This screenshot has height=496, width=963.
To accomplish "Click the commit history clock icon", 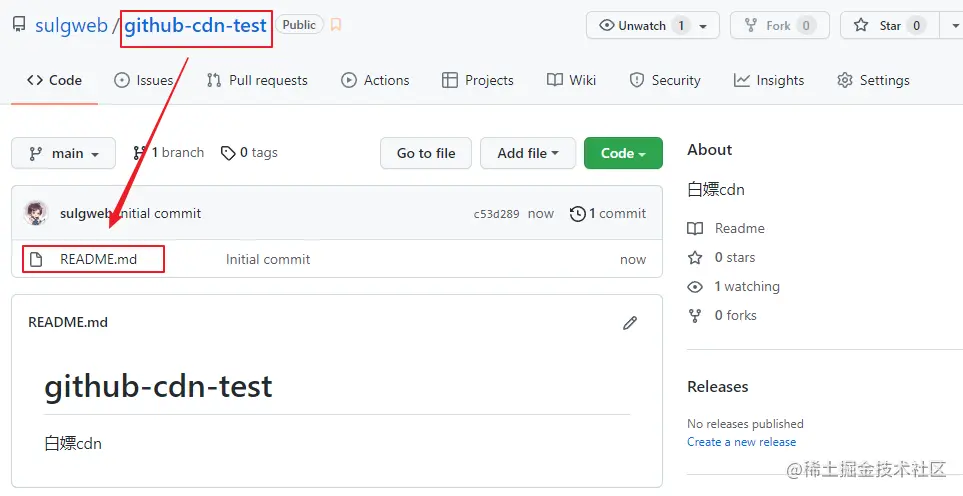I will 577,214.
